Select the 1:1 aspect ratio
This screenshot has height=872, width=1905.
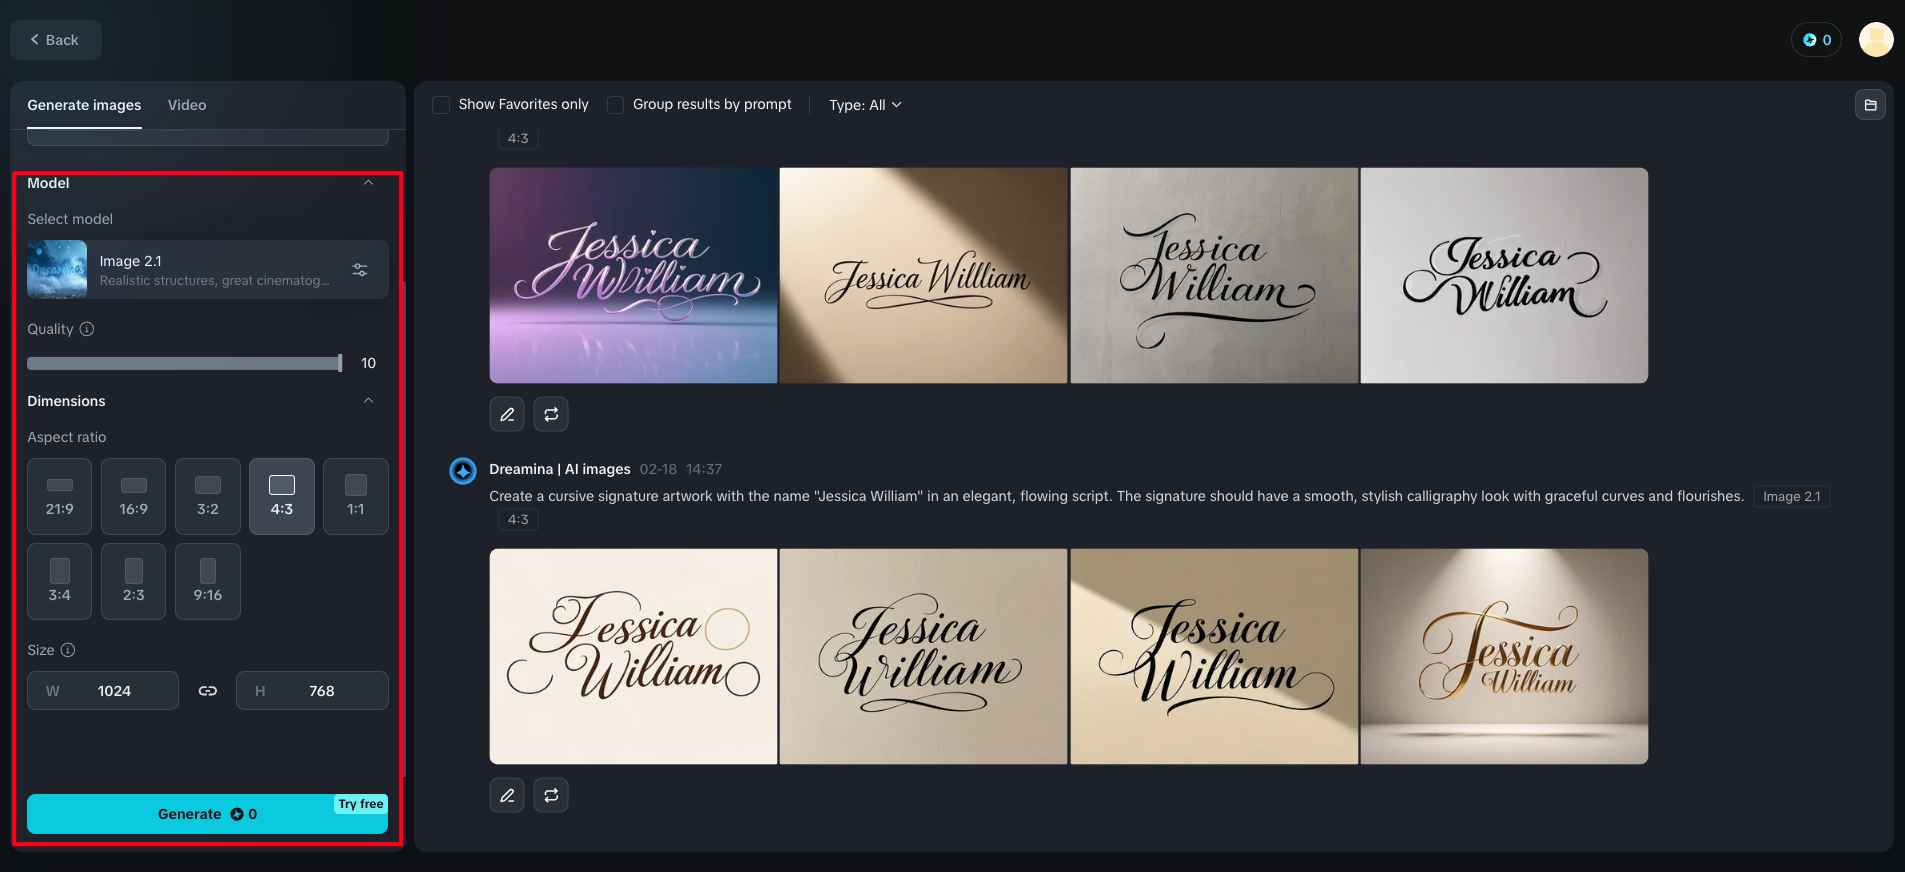coord(356,496)
